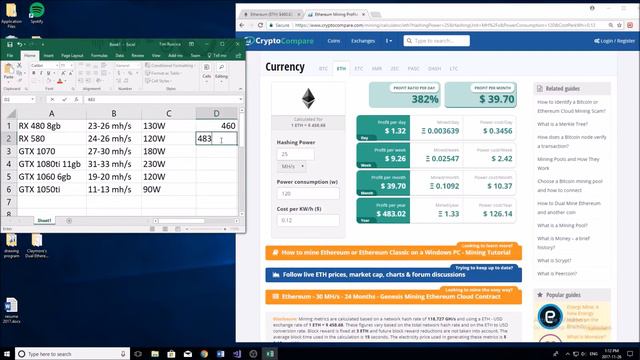Undo the last action in Excel

click(19, 44)
